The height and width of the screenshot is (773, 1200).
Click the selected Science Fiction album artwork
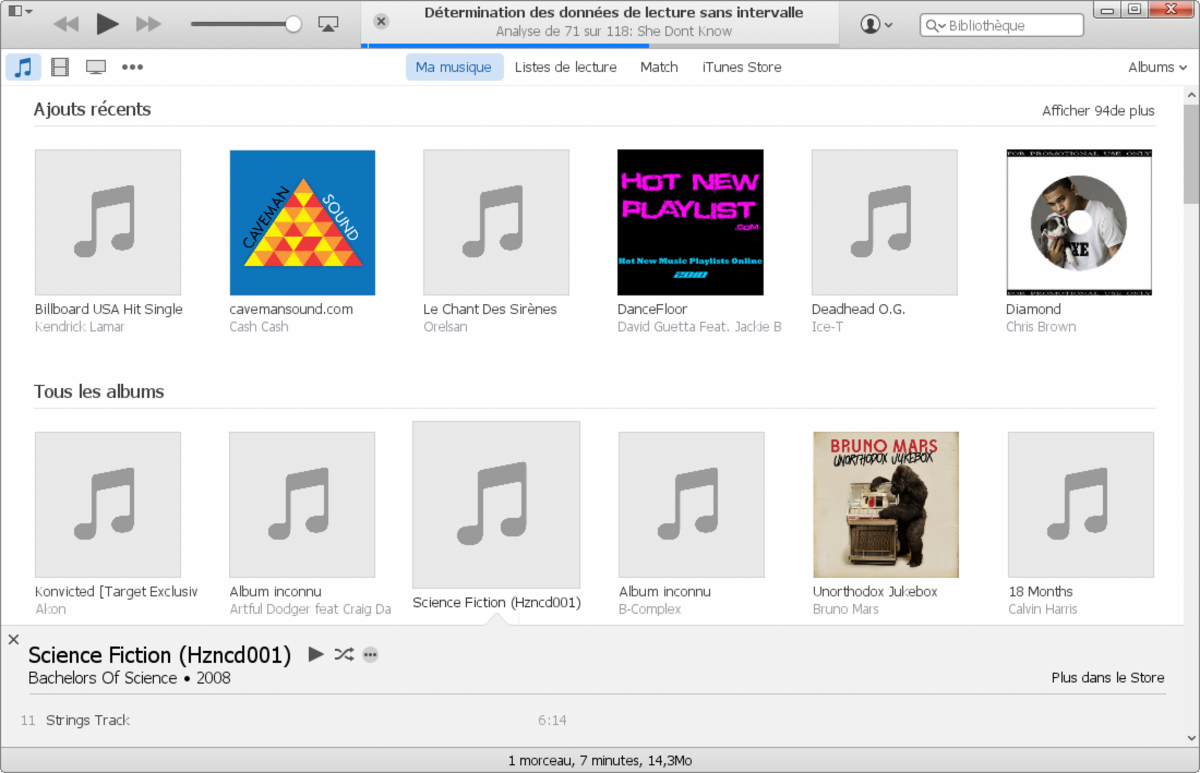tap(496, 504)
